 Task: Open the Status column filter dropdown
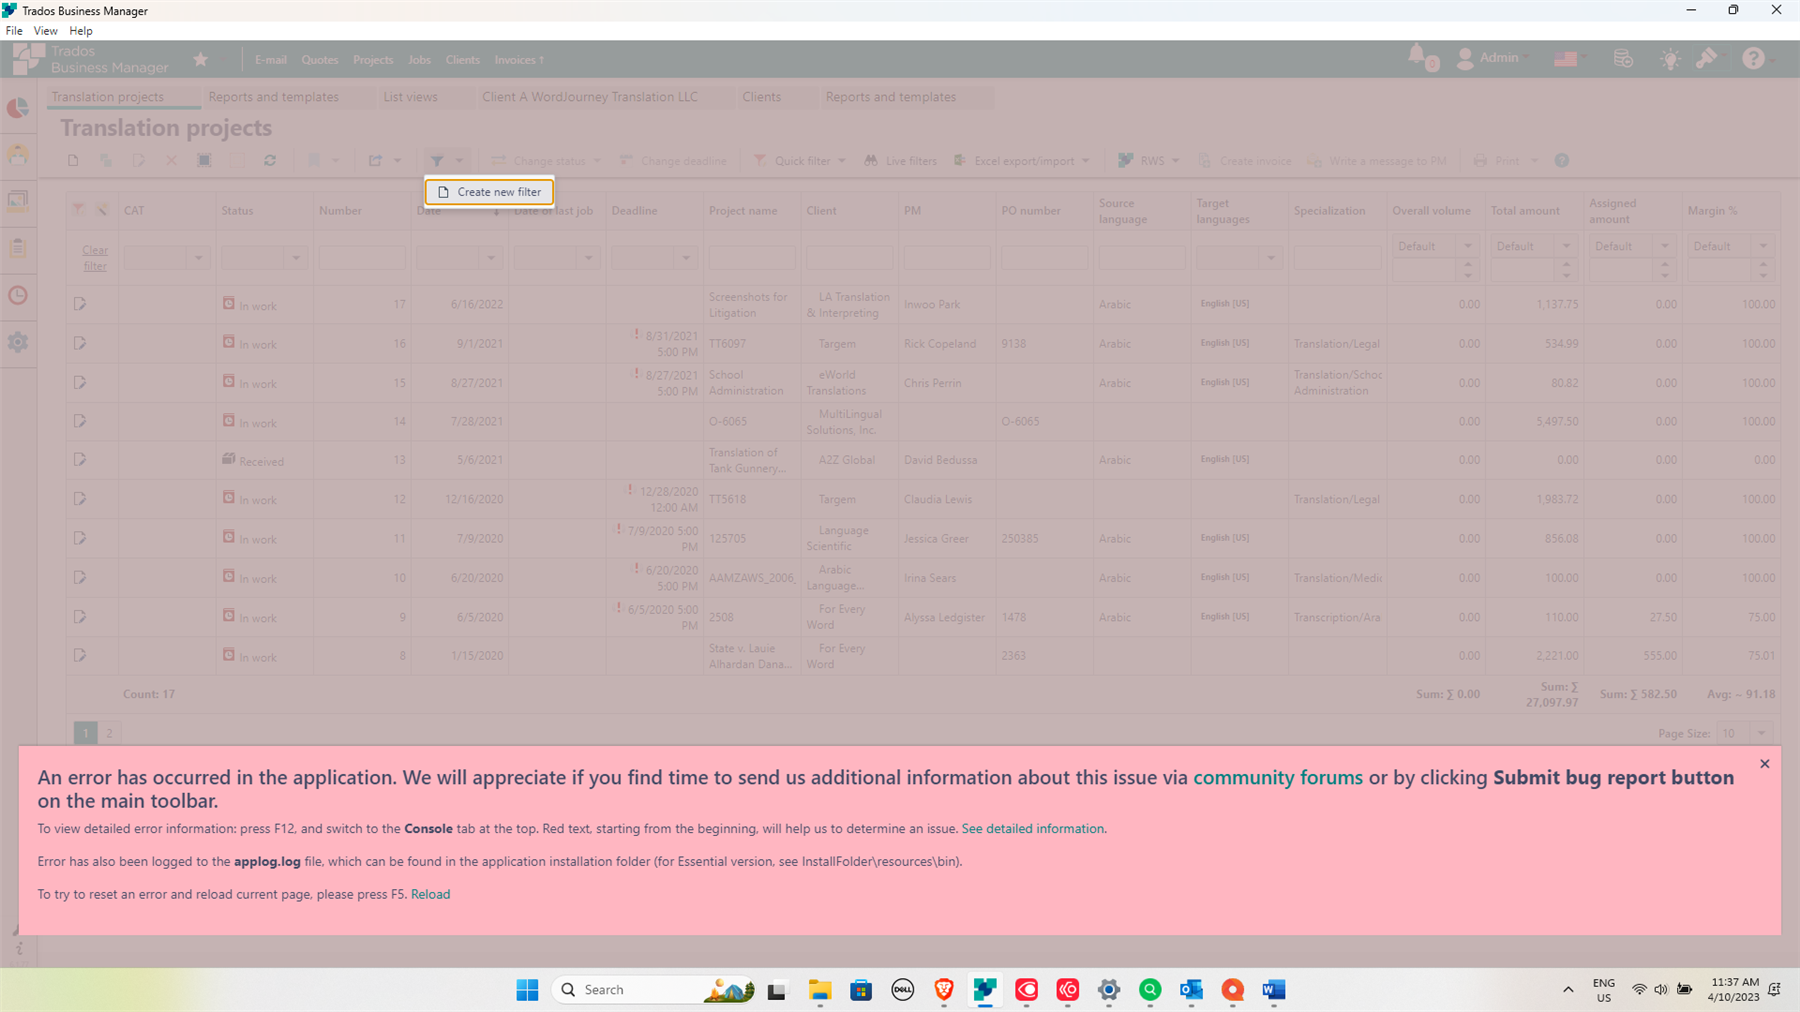click(x=296, y=257)
